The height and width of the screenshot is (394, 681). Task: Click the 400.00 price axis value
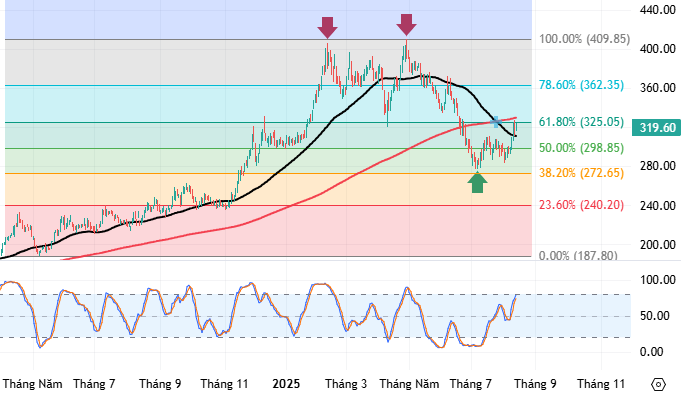click(658, 49)
